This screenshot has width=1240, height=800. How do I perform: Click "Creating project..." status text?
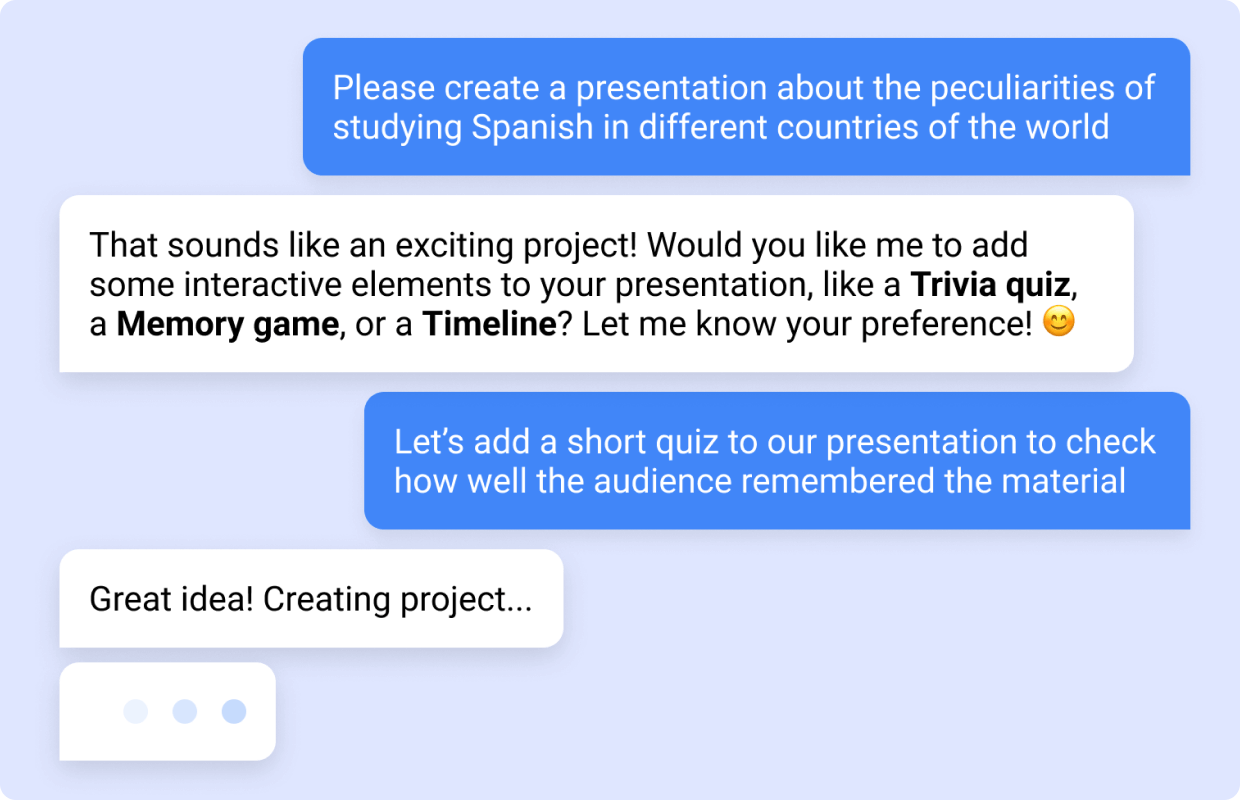pos(397,599)
